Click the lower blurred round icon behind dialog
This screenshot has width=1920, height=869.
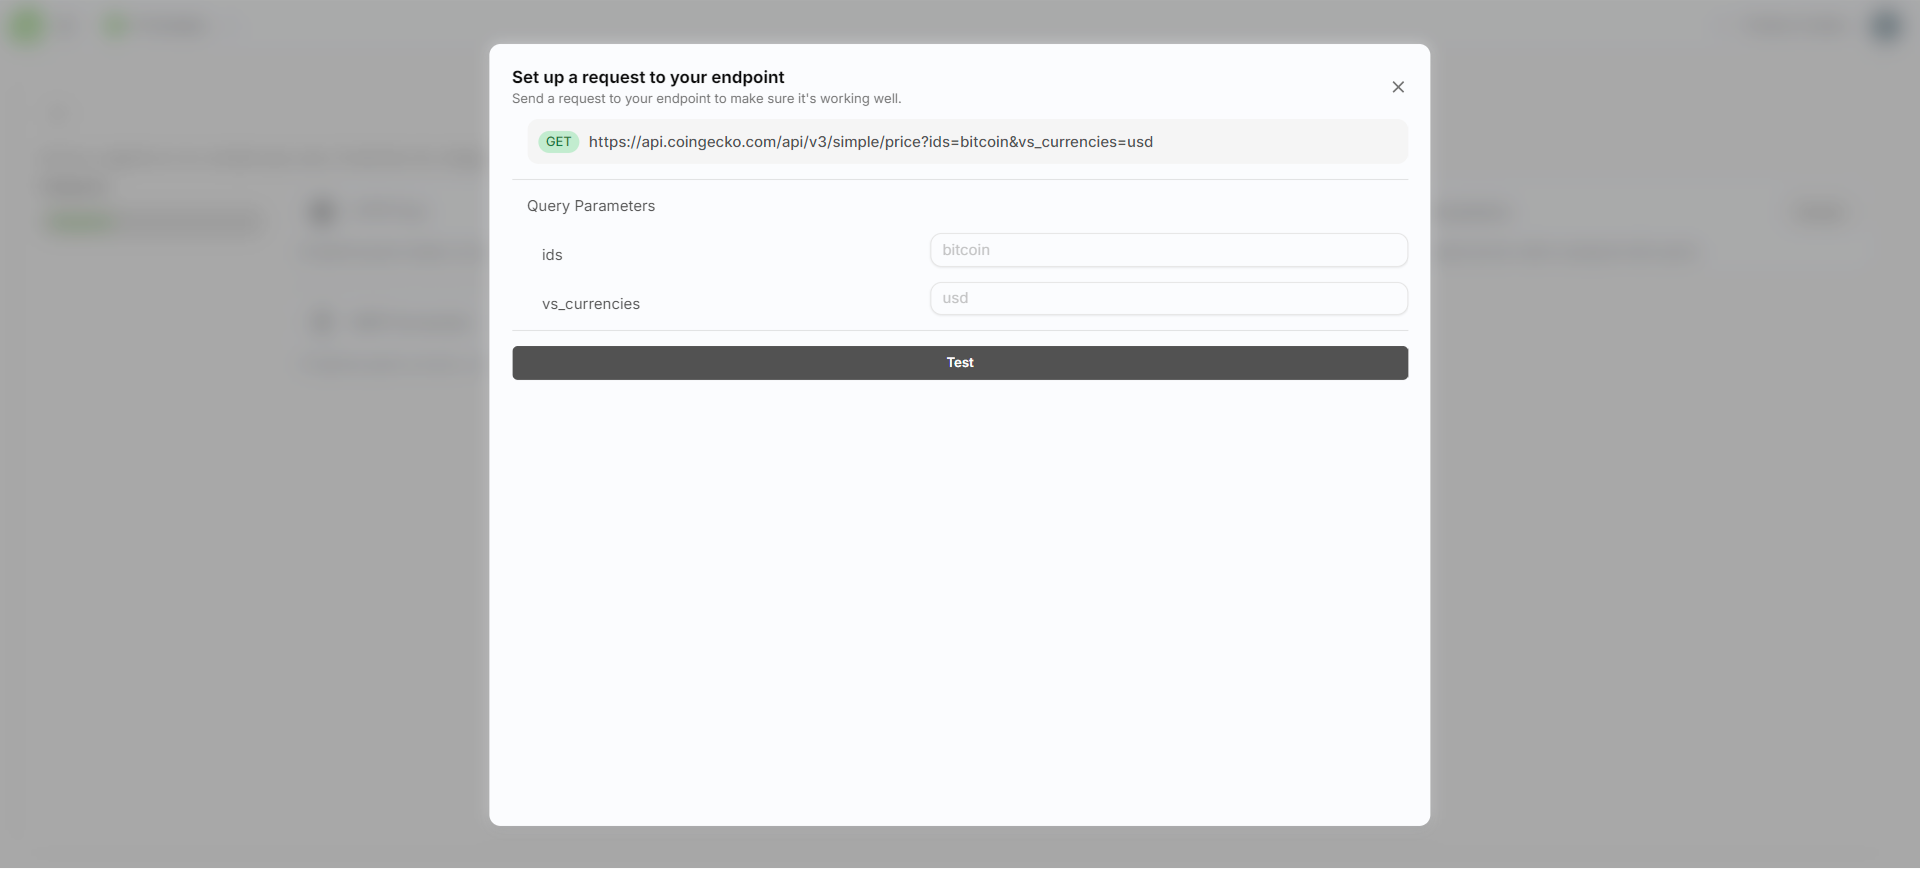(322, 321)
